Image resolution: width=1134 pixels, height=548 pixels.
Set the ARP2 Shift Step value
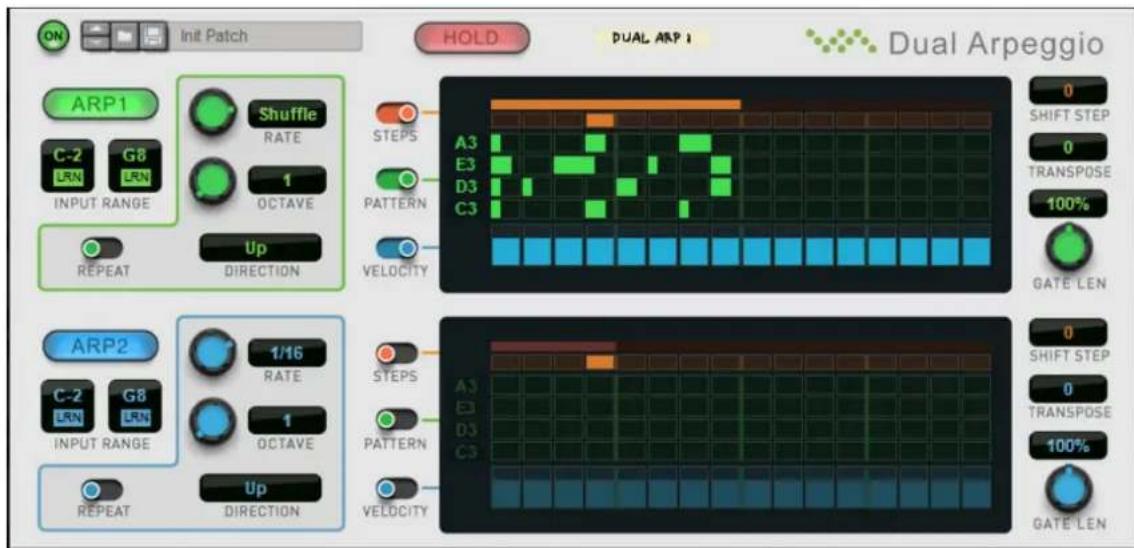[1068, 333]
